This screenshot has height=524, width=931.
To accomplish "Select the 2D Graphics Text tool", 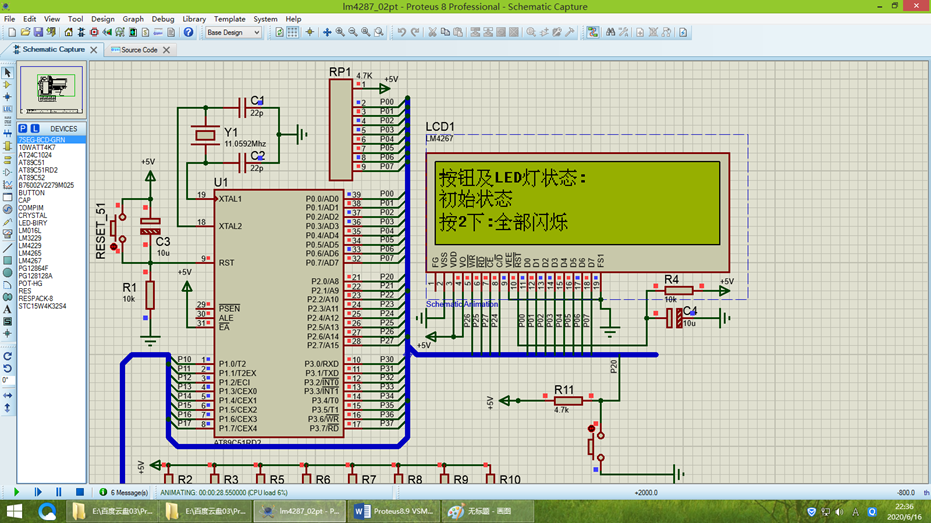I will coord(7,309).
